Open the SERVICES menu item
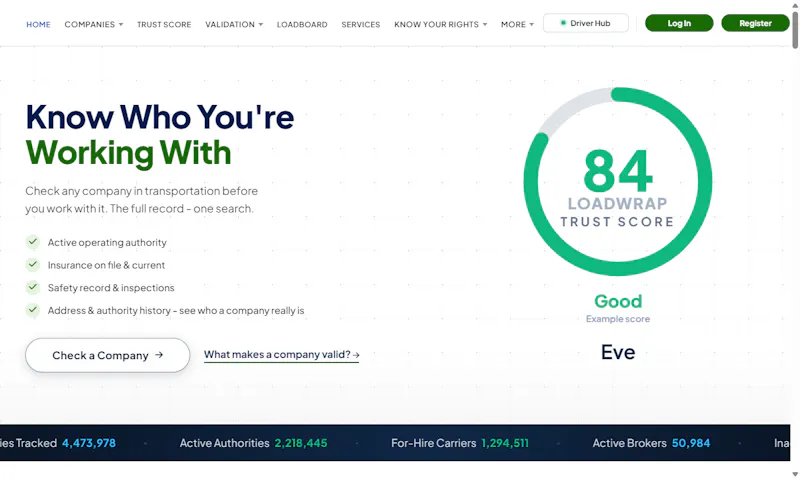The image size is (800, 479). coord(361,24)
